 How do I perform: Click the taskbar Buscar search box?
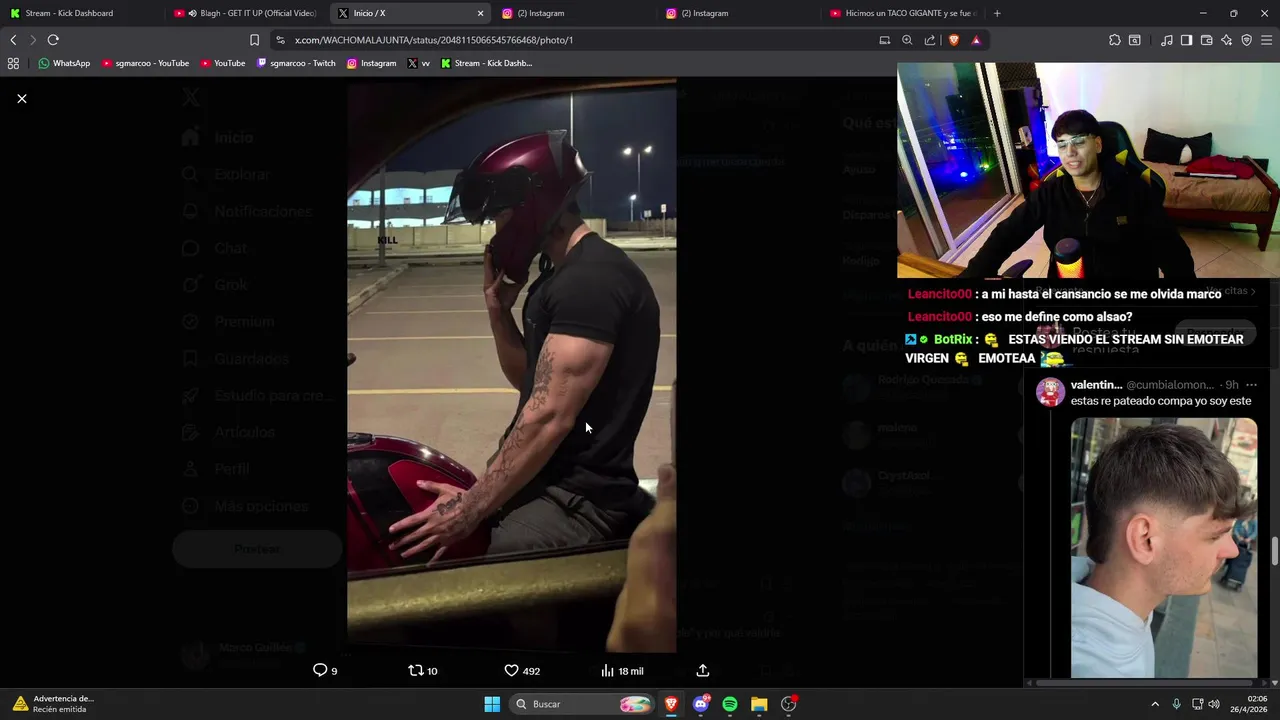582,704
